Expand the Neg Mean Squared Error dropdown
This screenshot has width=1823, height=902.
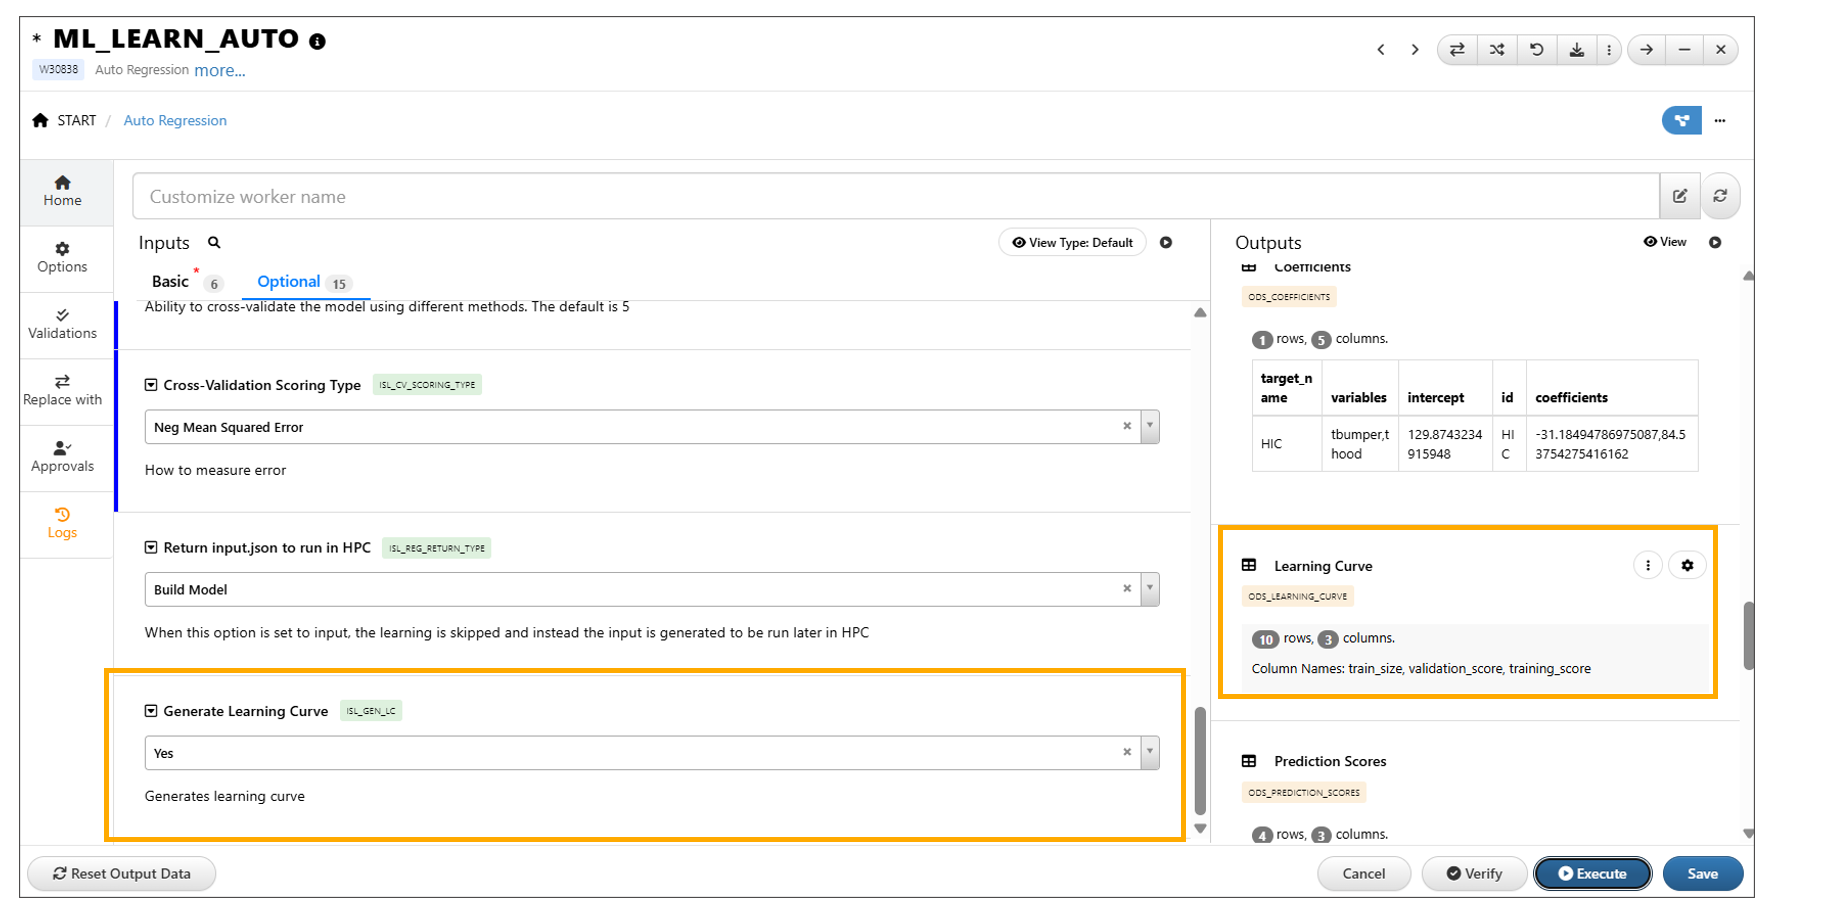coord(1150,427)
